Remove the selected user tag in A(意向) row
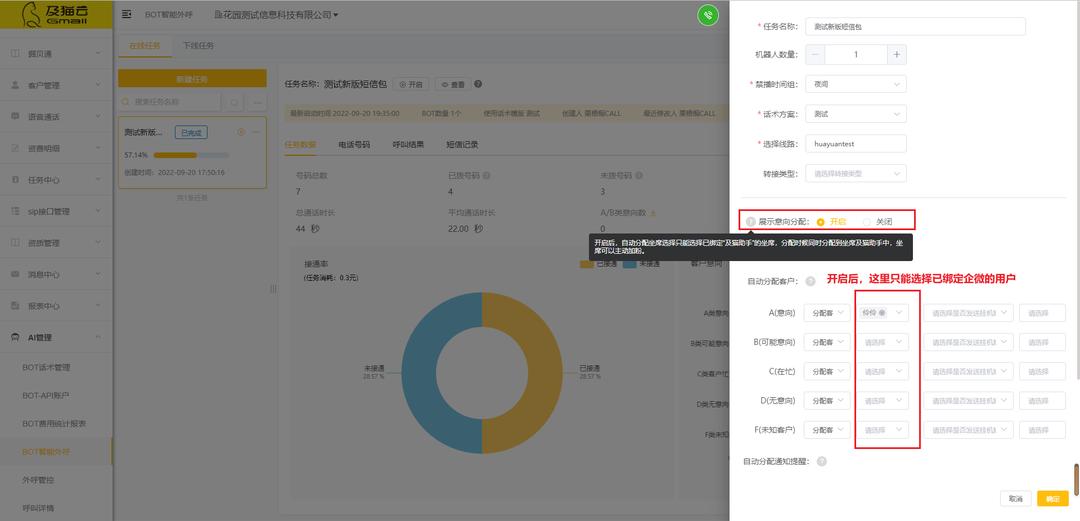This screenshot has height=521, width=1080. coord(882,313)
